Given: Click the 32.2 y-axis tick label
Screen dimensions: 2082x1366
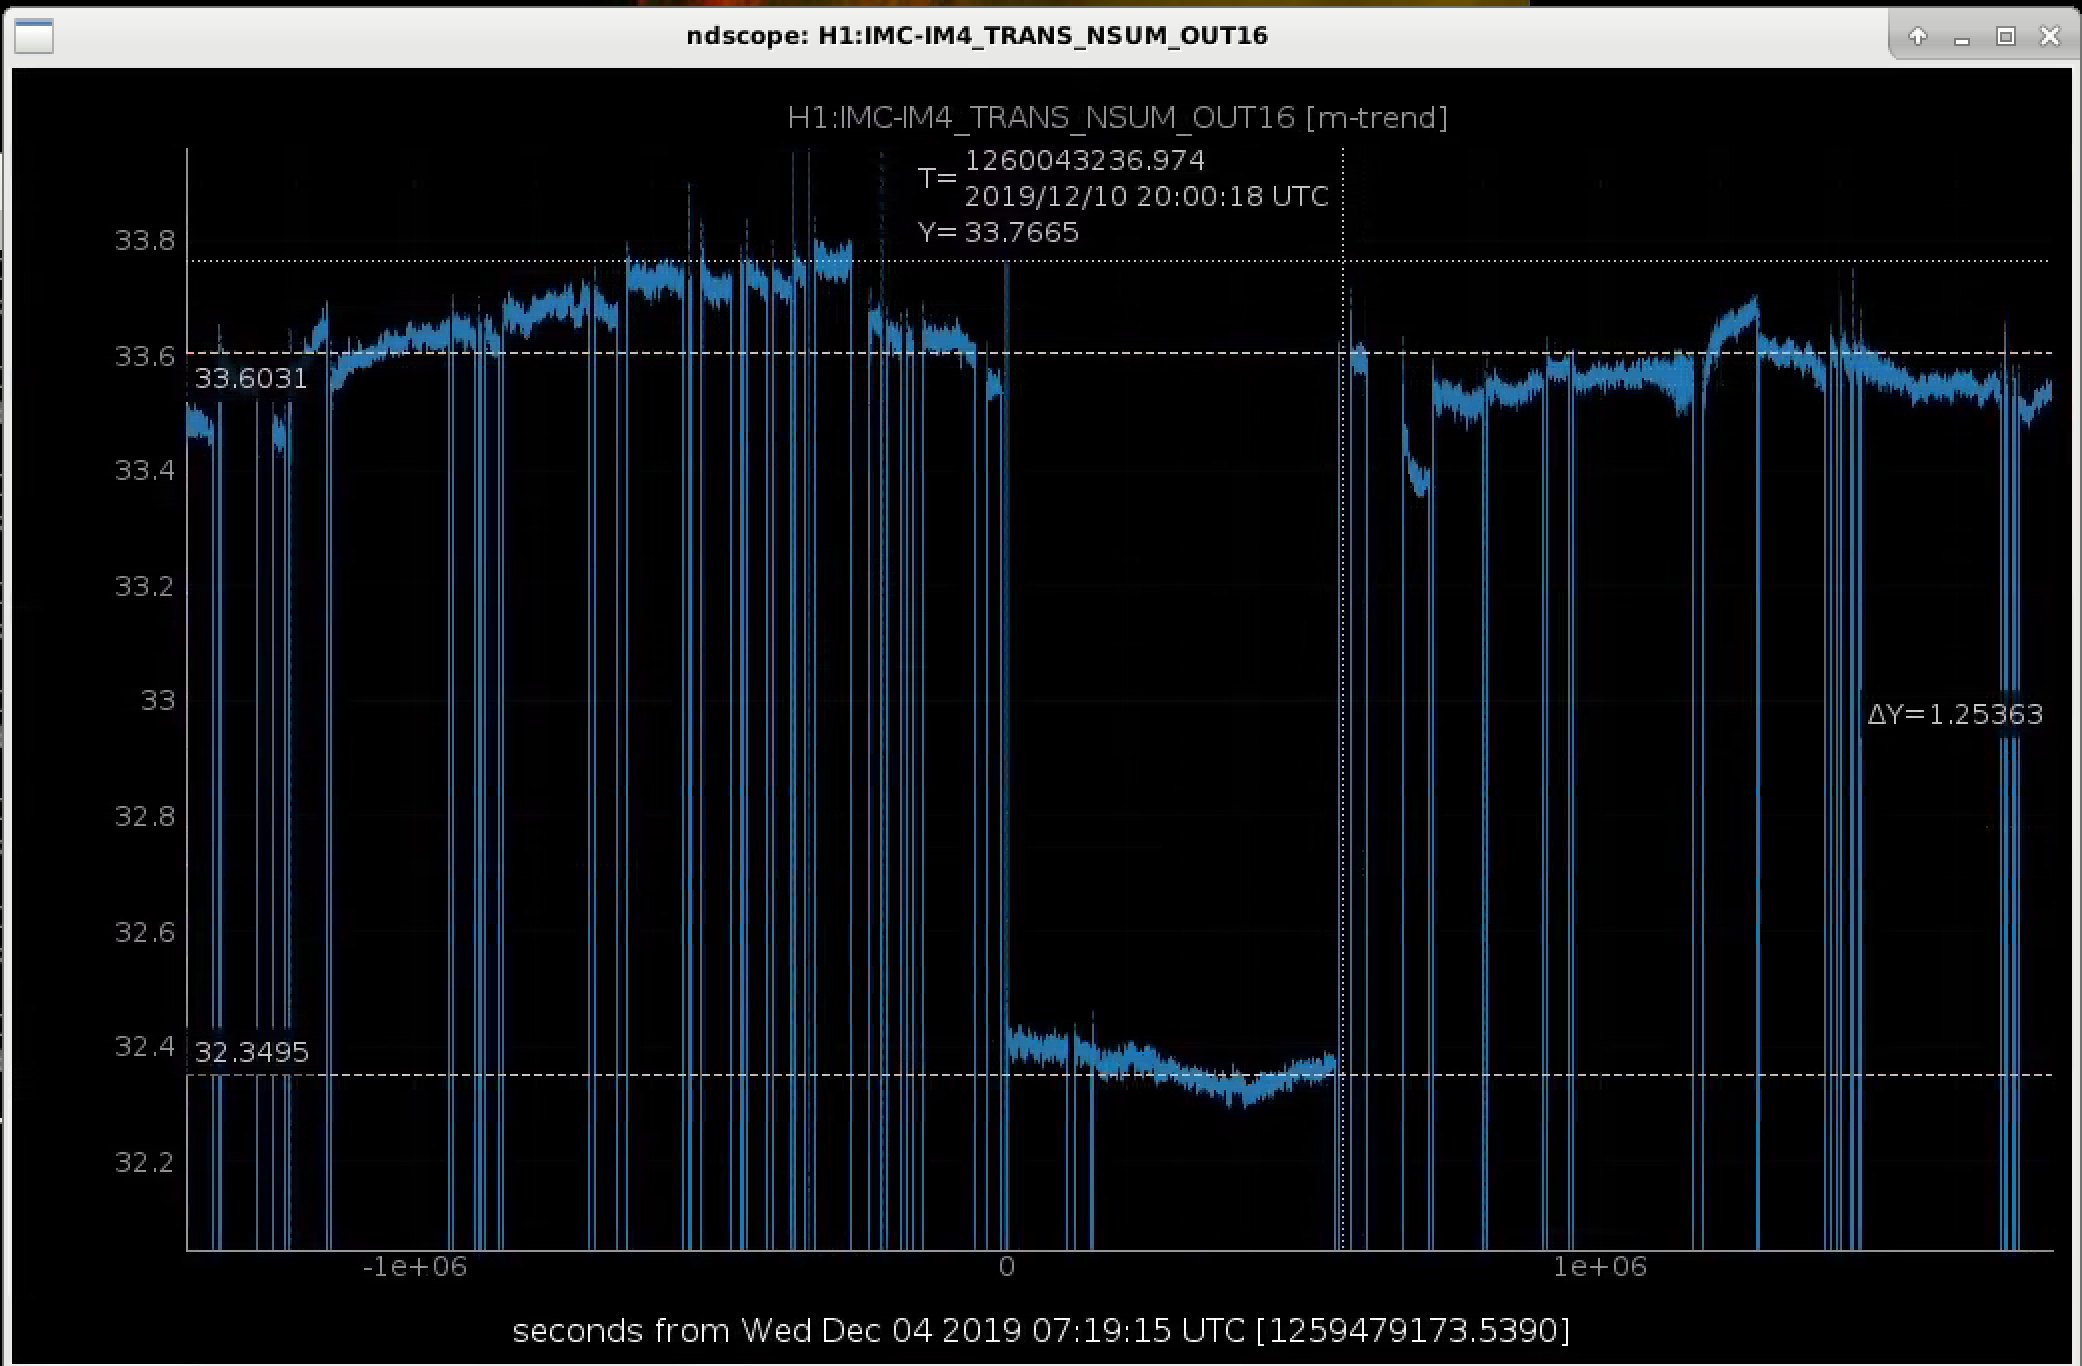Looking at the screenshot, I should (x=145, y=1162).
